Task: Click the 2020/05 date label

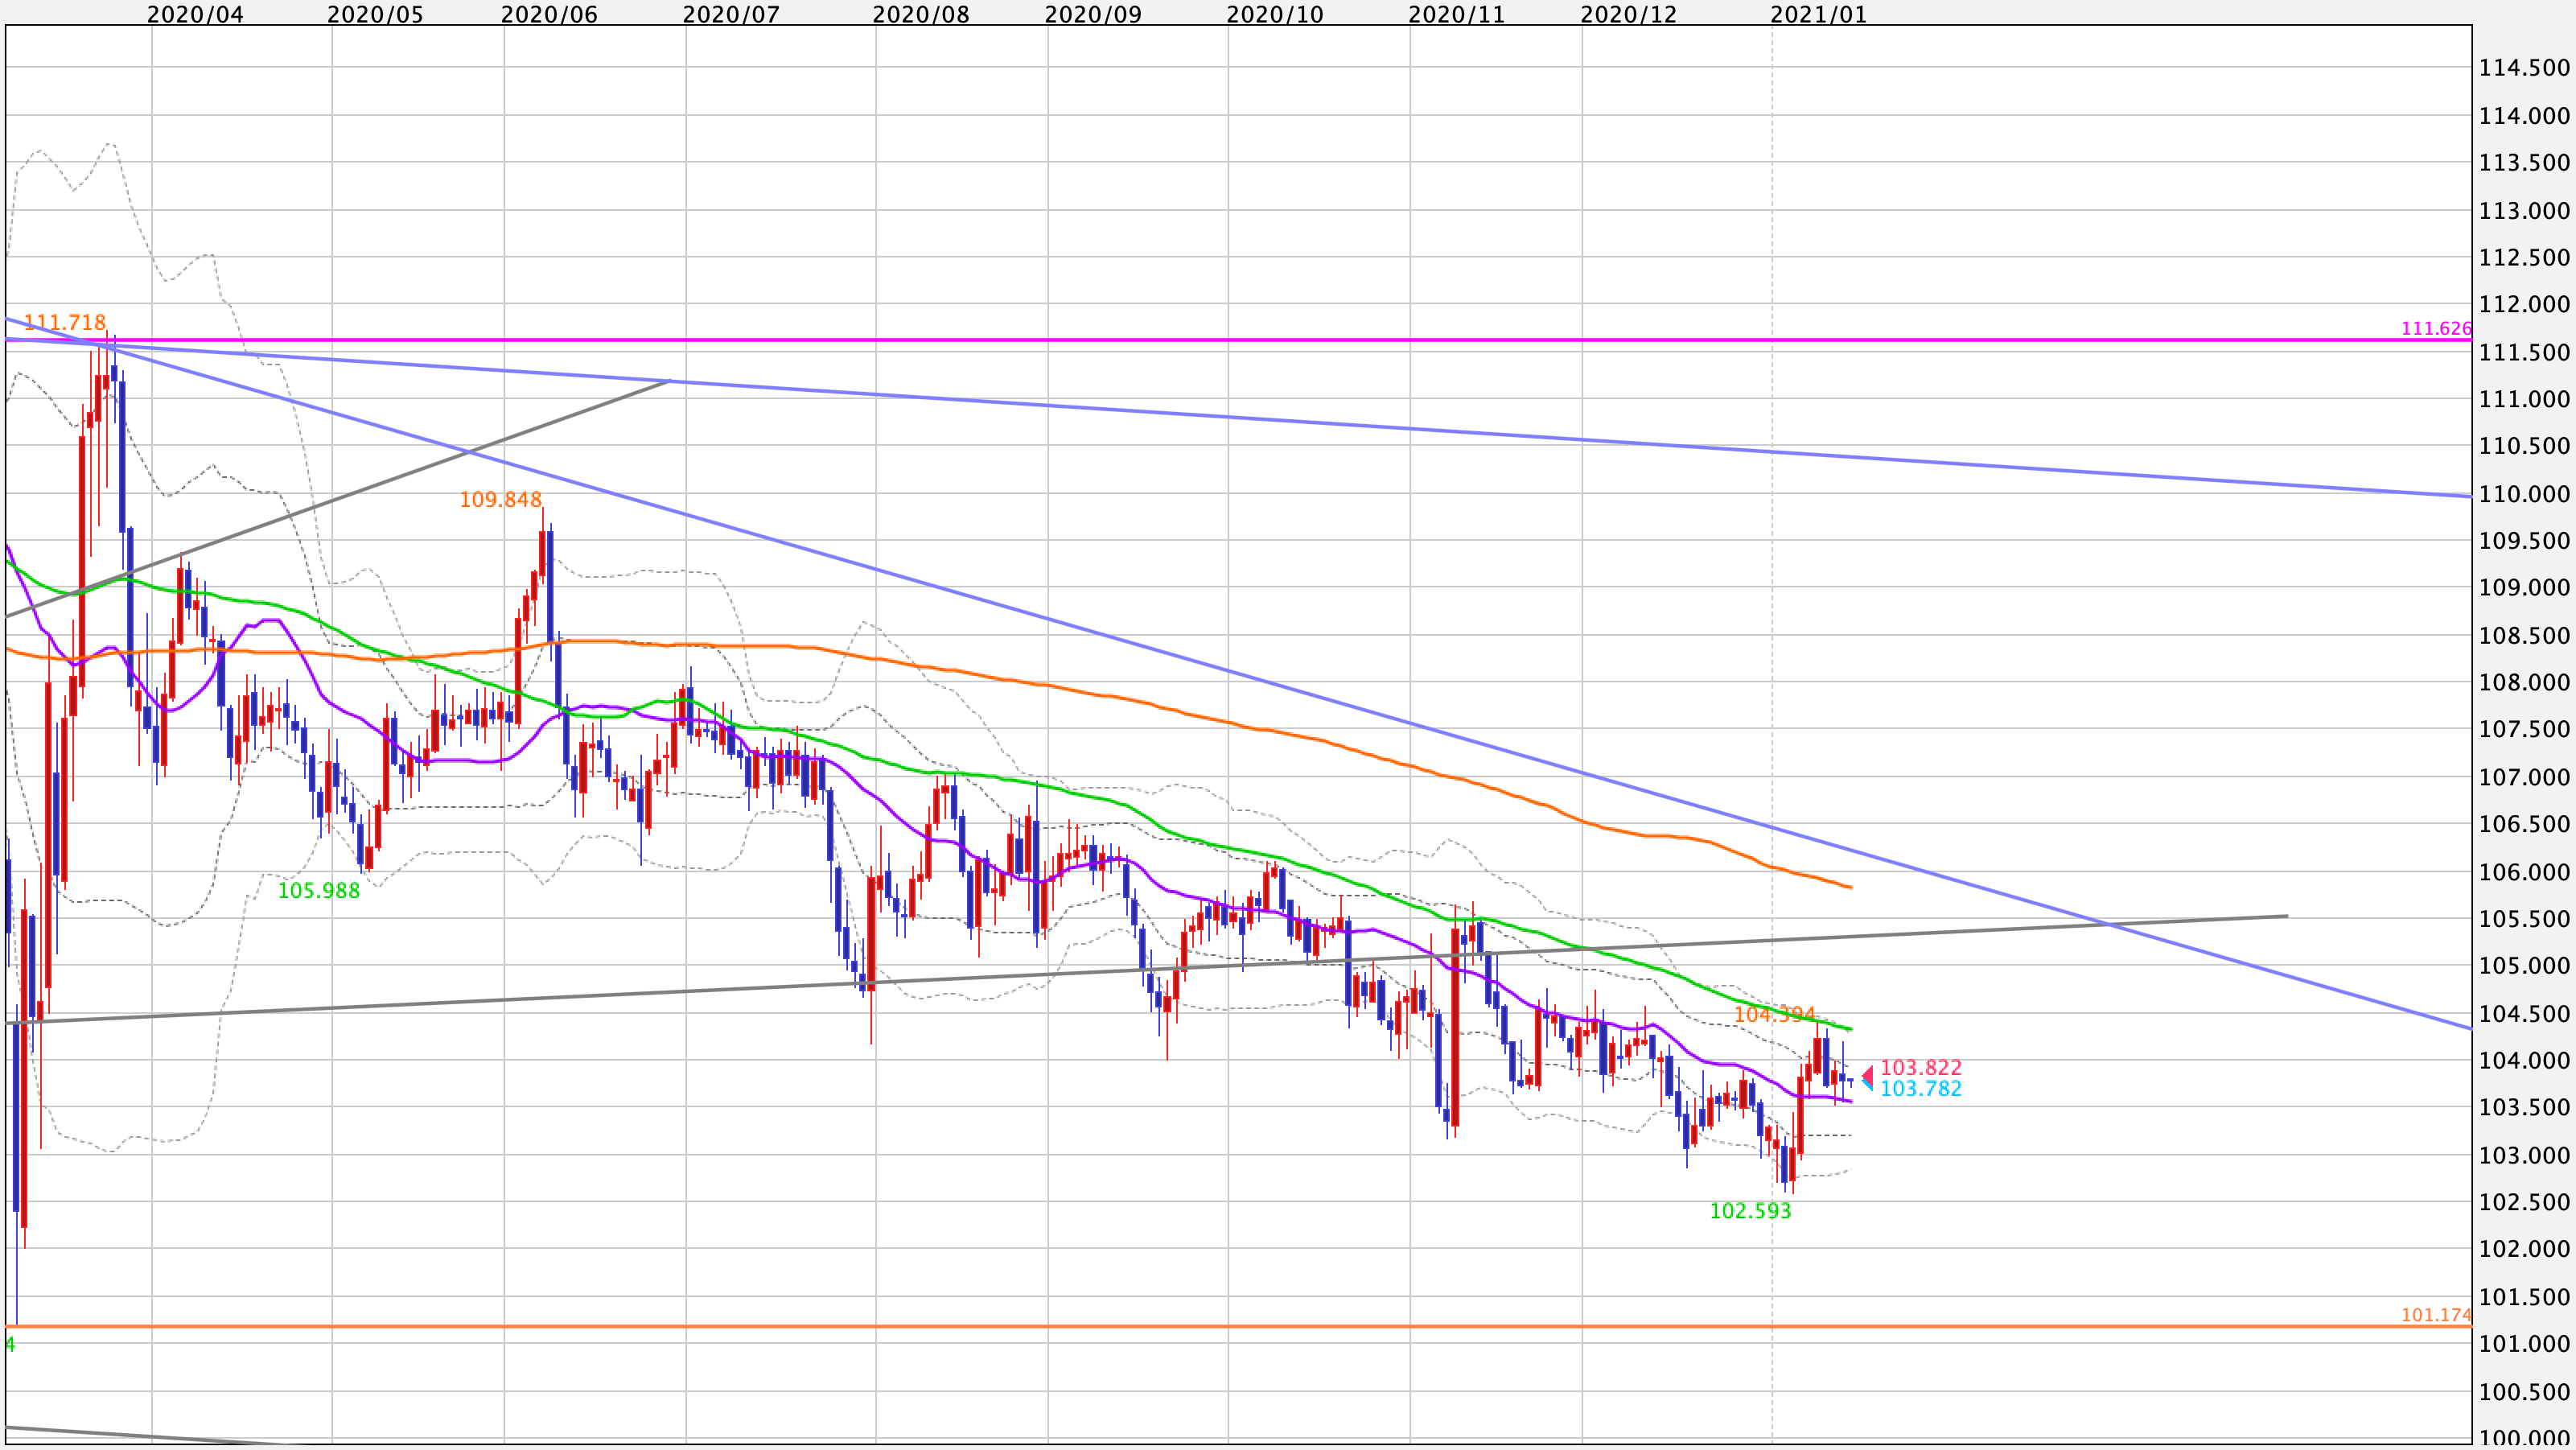Action: pos(375,14)
